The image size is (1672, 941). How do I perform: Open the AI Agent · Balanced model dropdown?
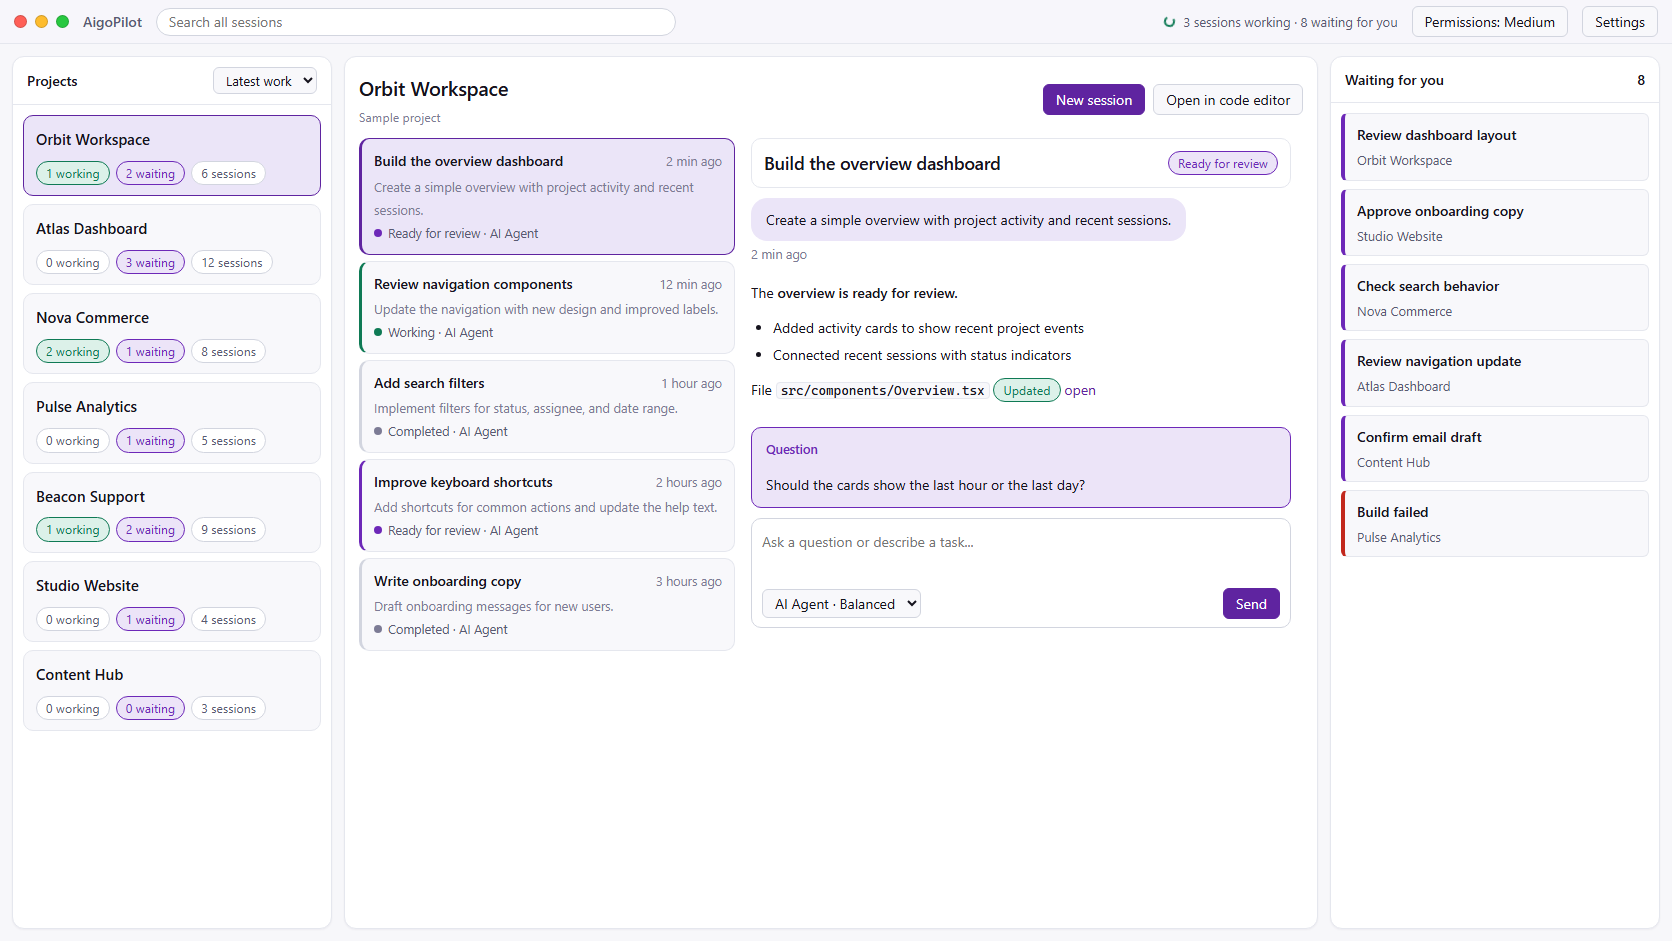coord(841,604)
